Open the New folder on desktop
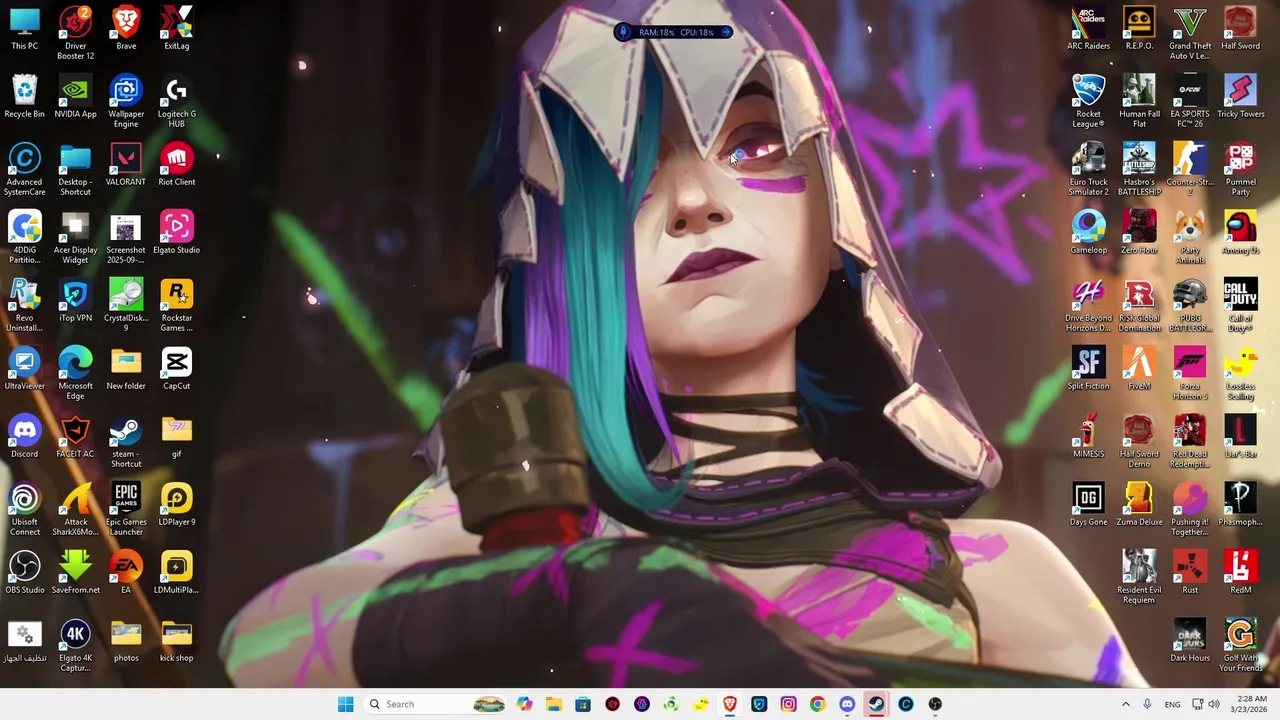Viewport: 1280px width, 720px height. pos(126,368)
